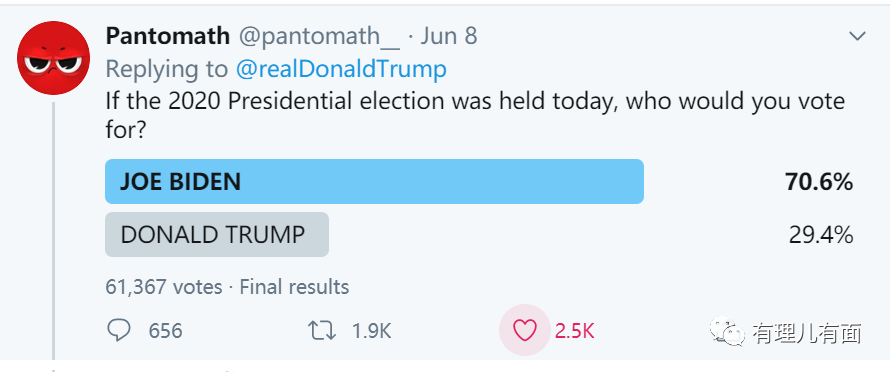Click the 656 replies count
Viewport: 890px width, 372px height.
point(165,331)
